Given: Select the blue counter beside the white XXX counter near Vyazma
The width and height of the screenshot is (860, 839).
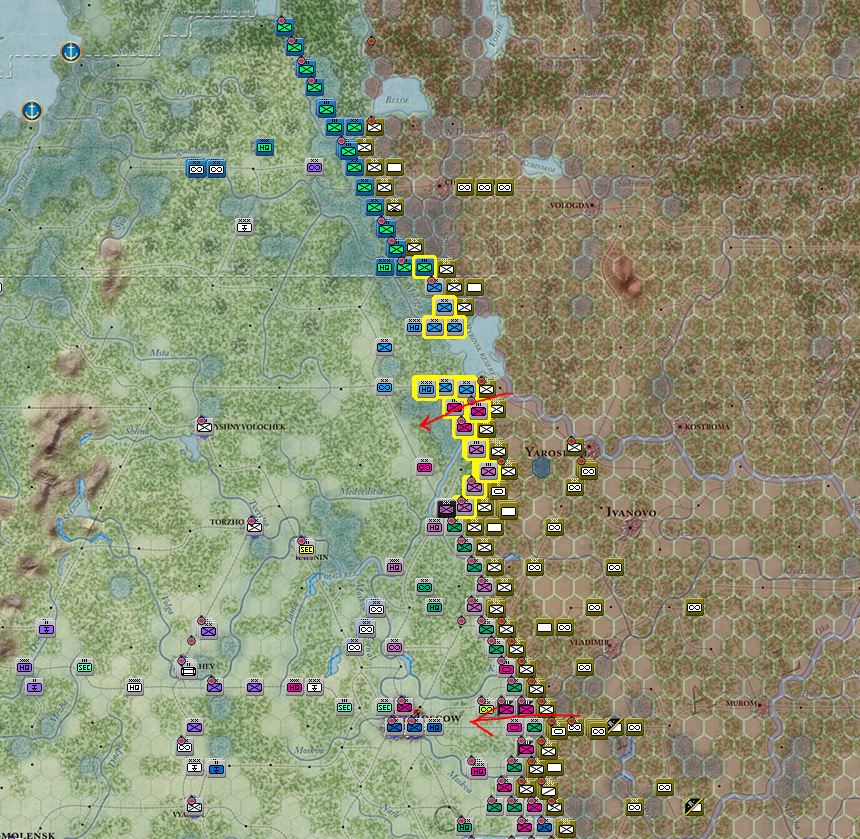Looking at the screenshot, I should (216, 768).
